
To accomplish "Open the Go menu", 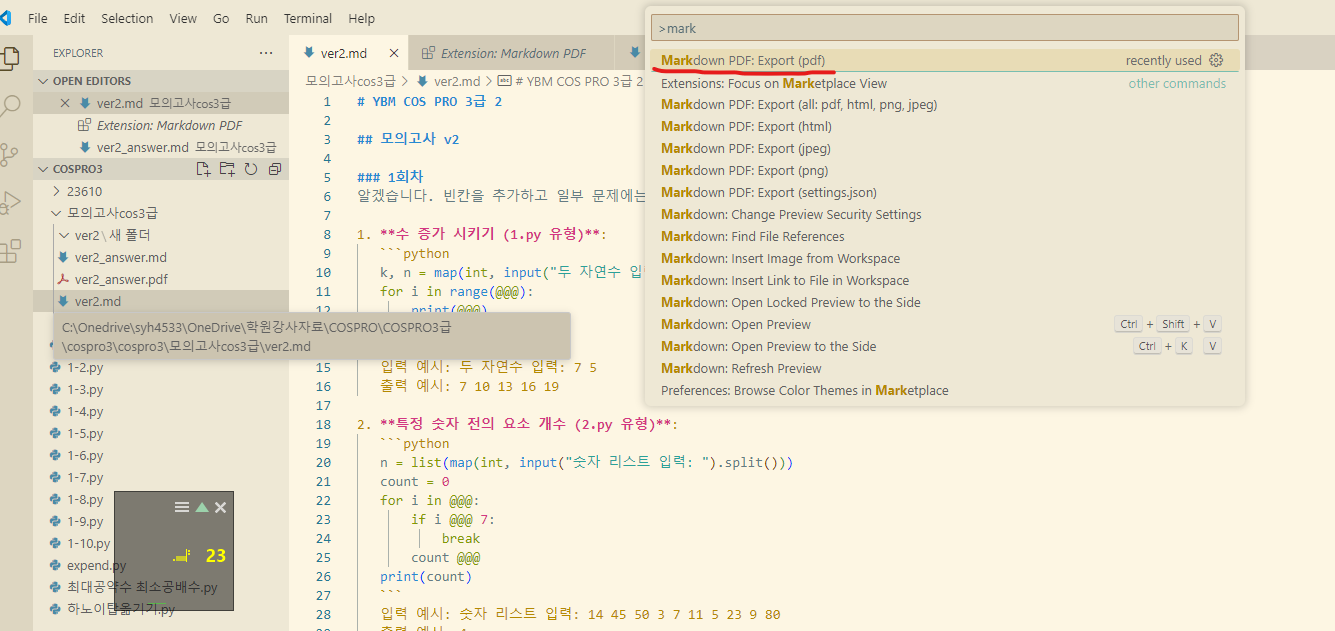I will 221,18.
